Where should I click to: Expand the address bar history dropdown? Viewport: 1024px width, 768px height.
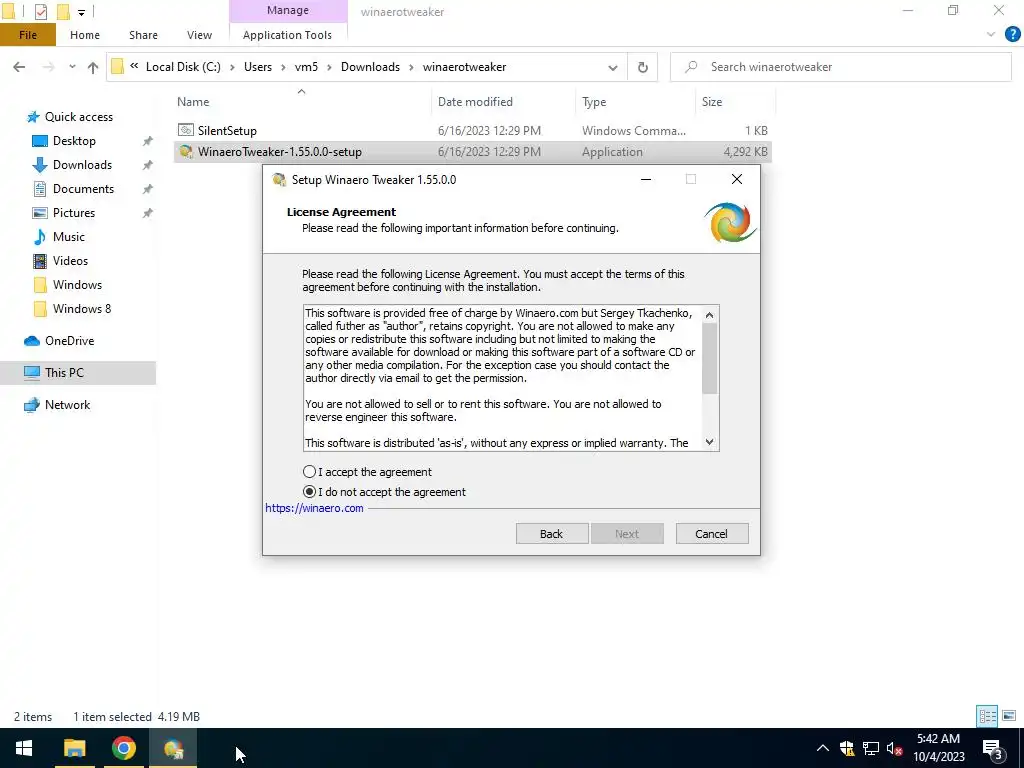[613, 67]
